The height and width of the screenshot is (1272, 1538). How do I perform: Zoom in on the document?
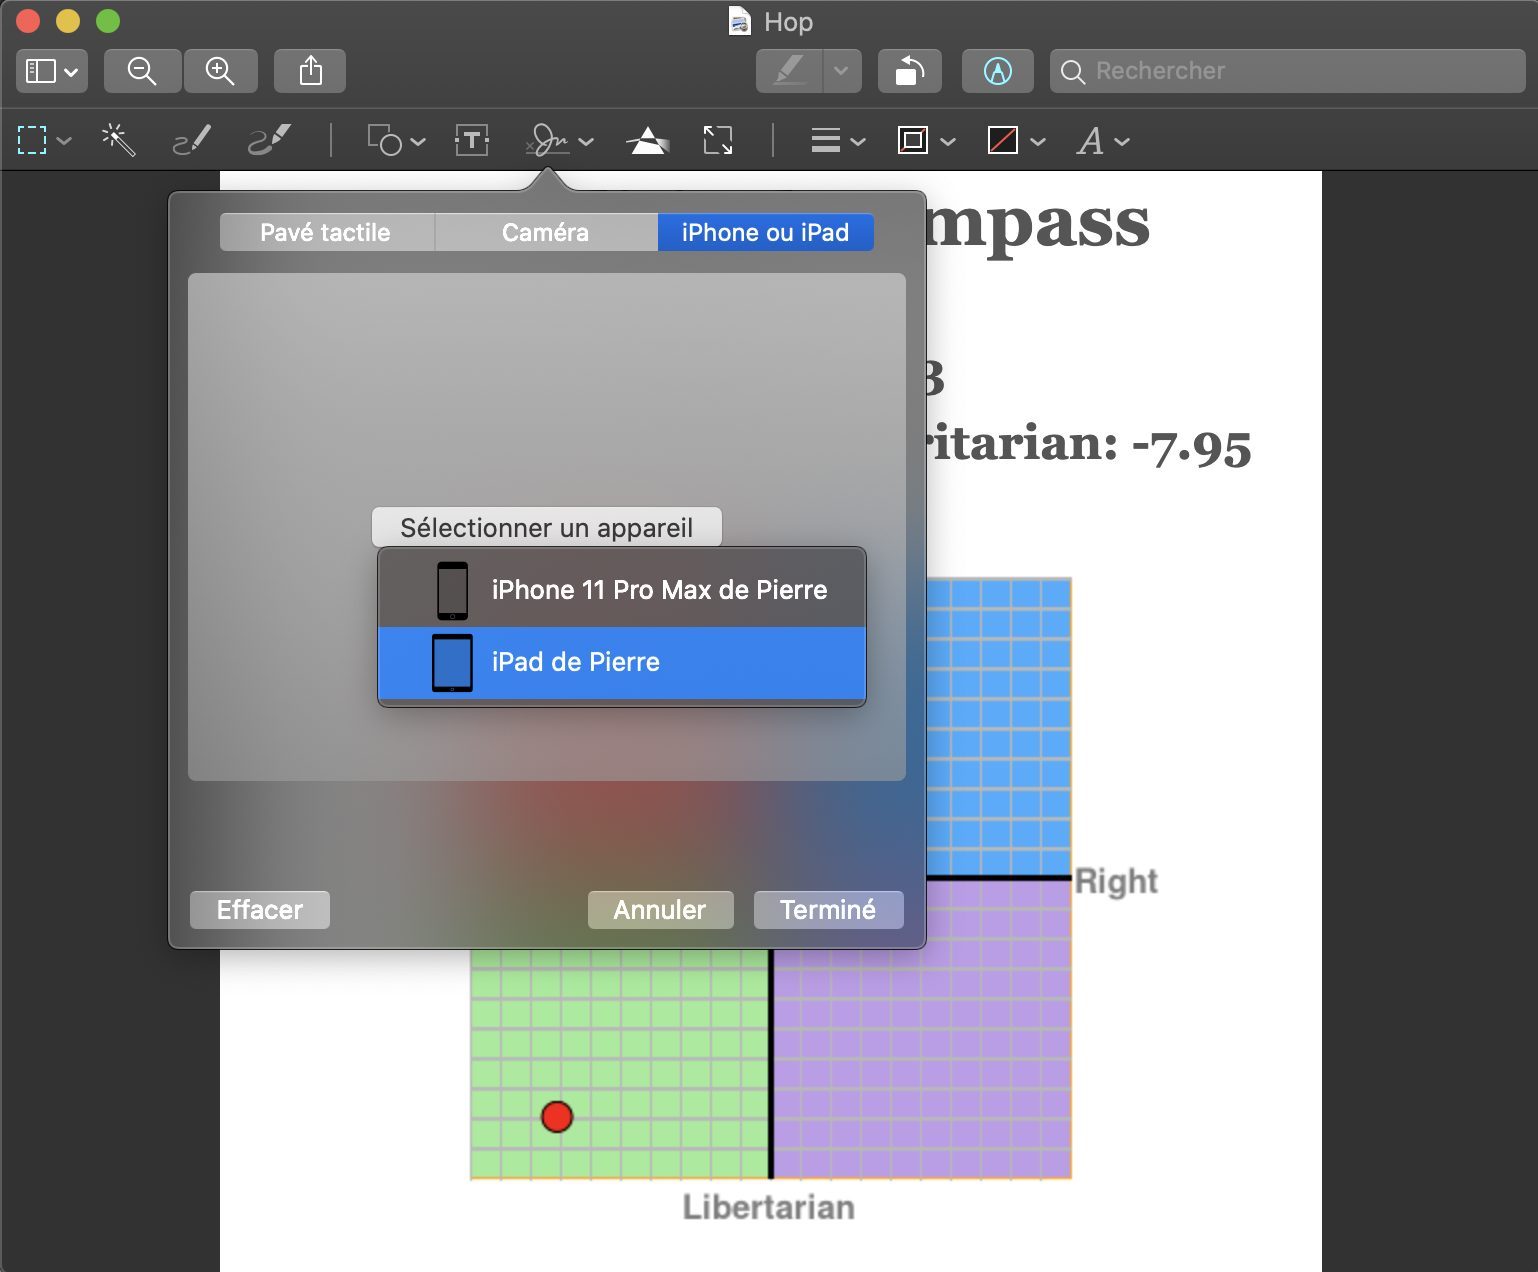220,71
